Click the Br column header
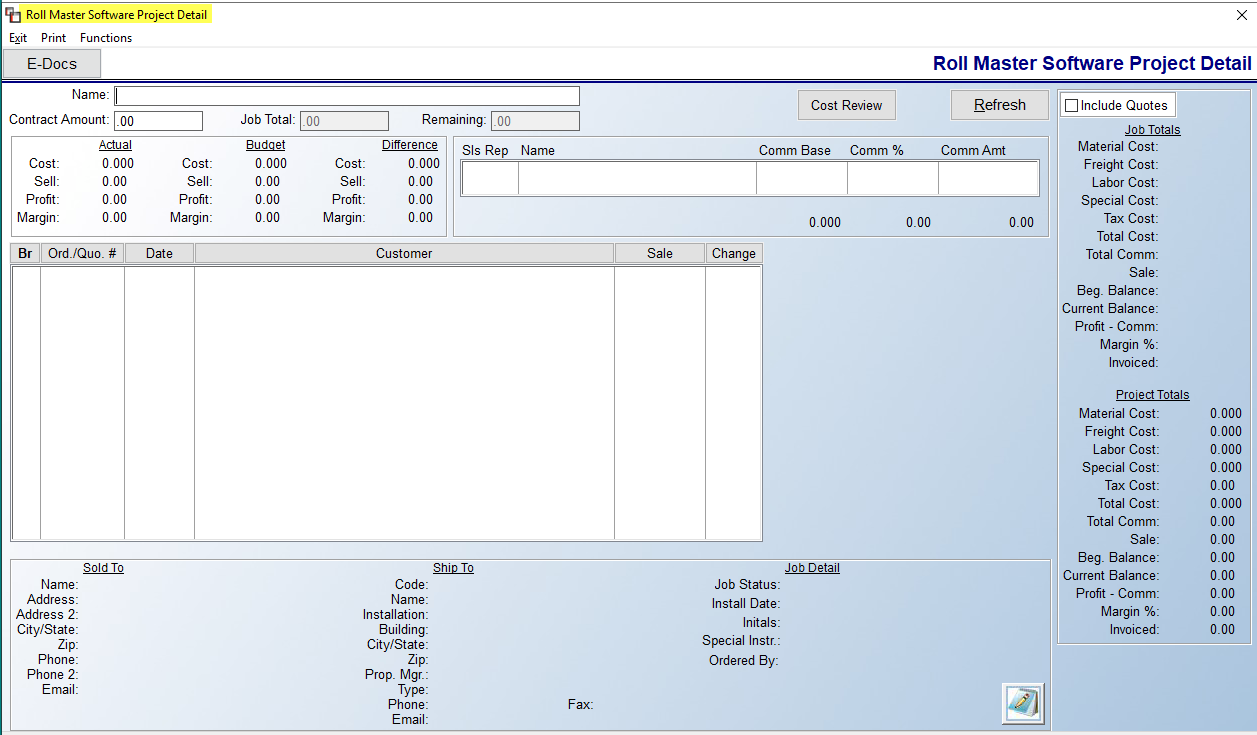The width and height of the screenshot is (1257, 735). [26, 253]
